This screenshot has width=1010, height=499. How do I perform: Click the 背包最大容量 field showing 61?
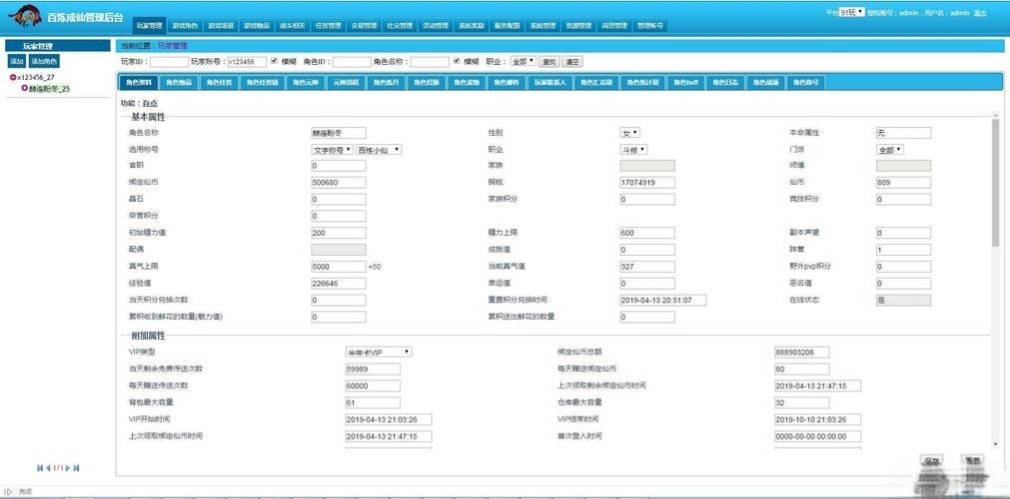pyautogui.click(x=373, y=402)
